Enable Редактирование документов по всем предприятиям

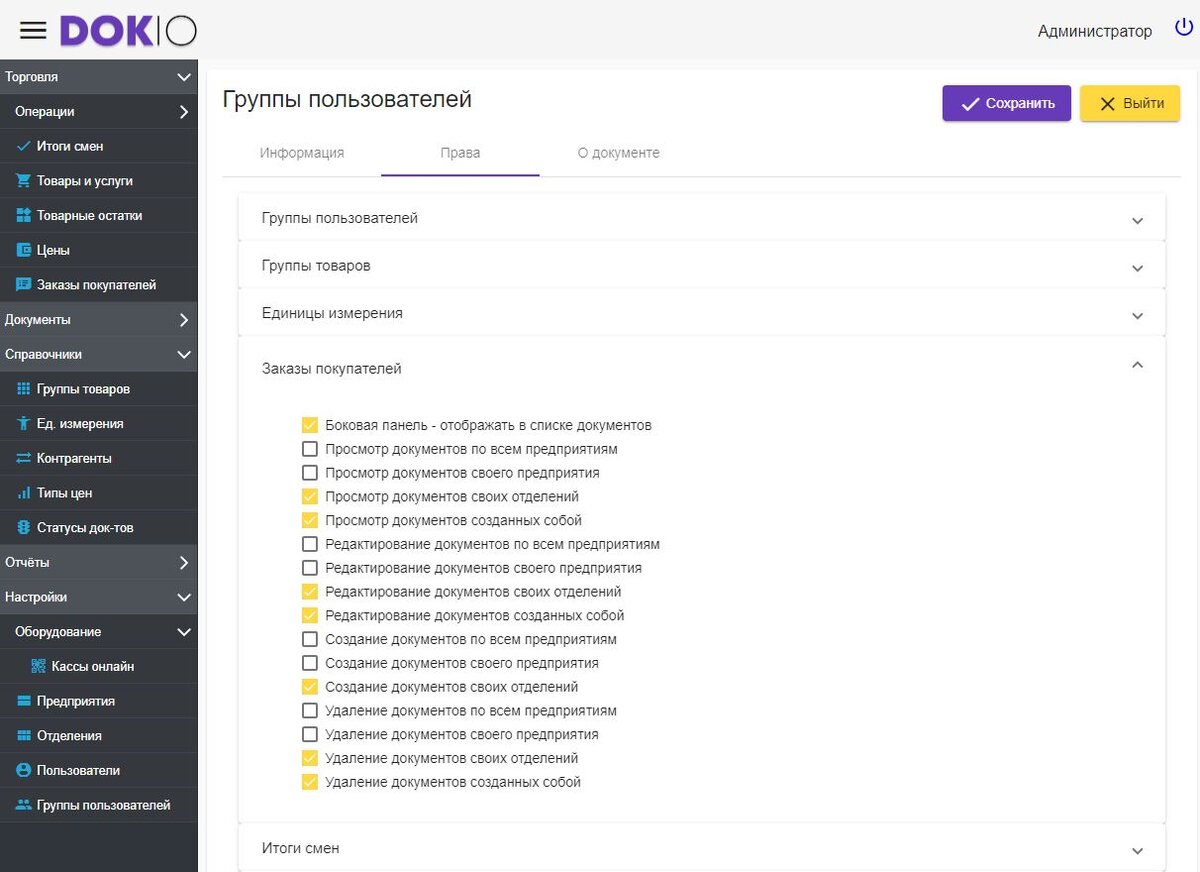coord(310,544)
